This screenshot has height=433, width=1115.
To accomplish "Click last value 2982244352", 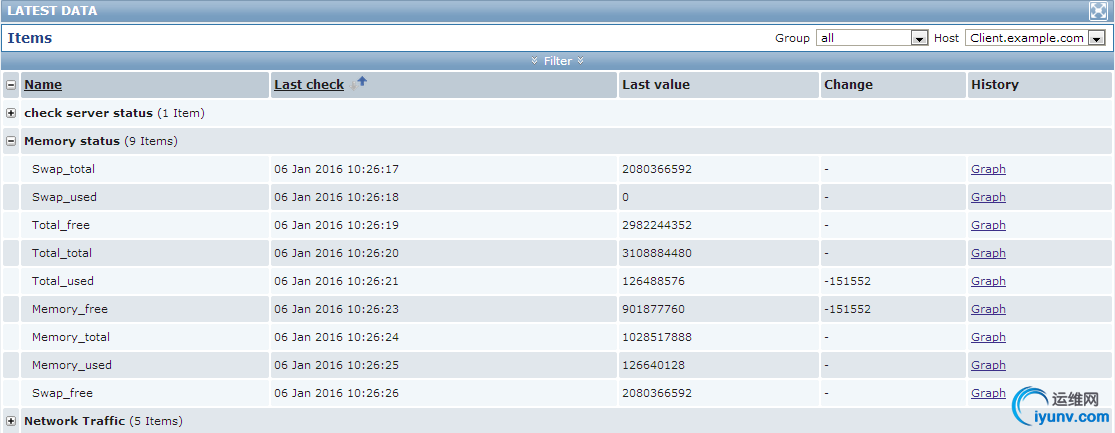I will point(656,225).
